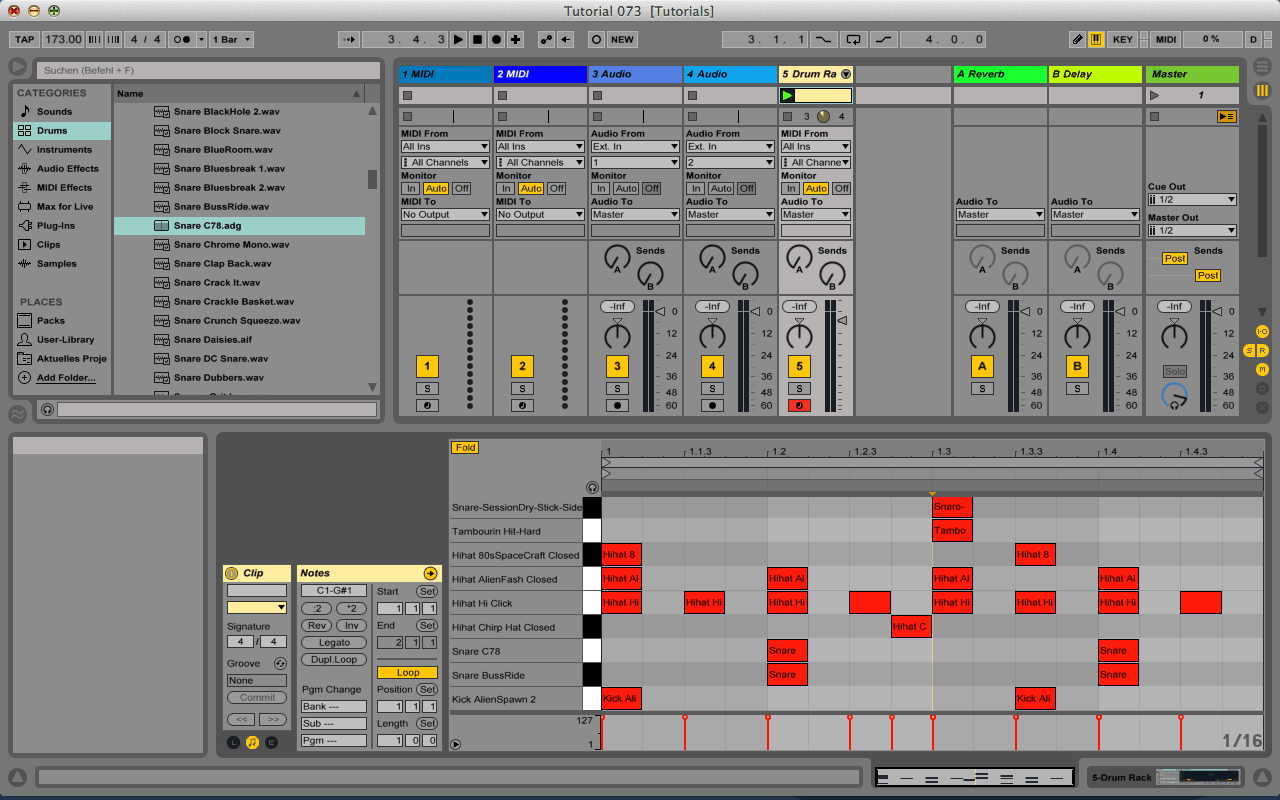Open the MIDI From dropdown on track 1 MIDI
Image resolution: width=1280 pixels, height=800 pixels.
click(444, 146)
